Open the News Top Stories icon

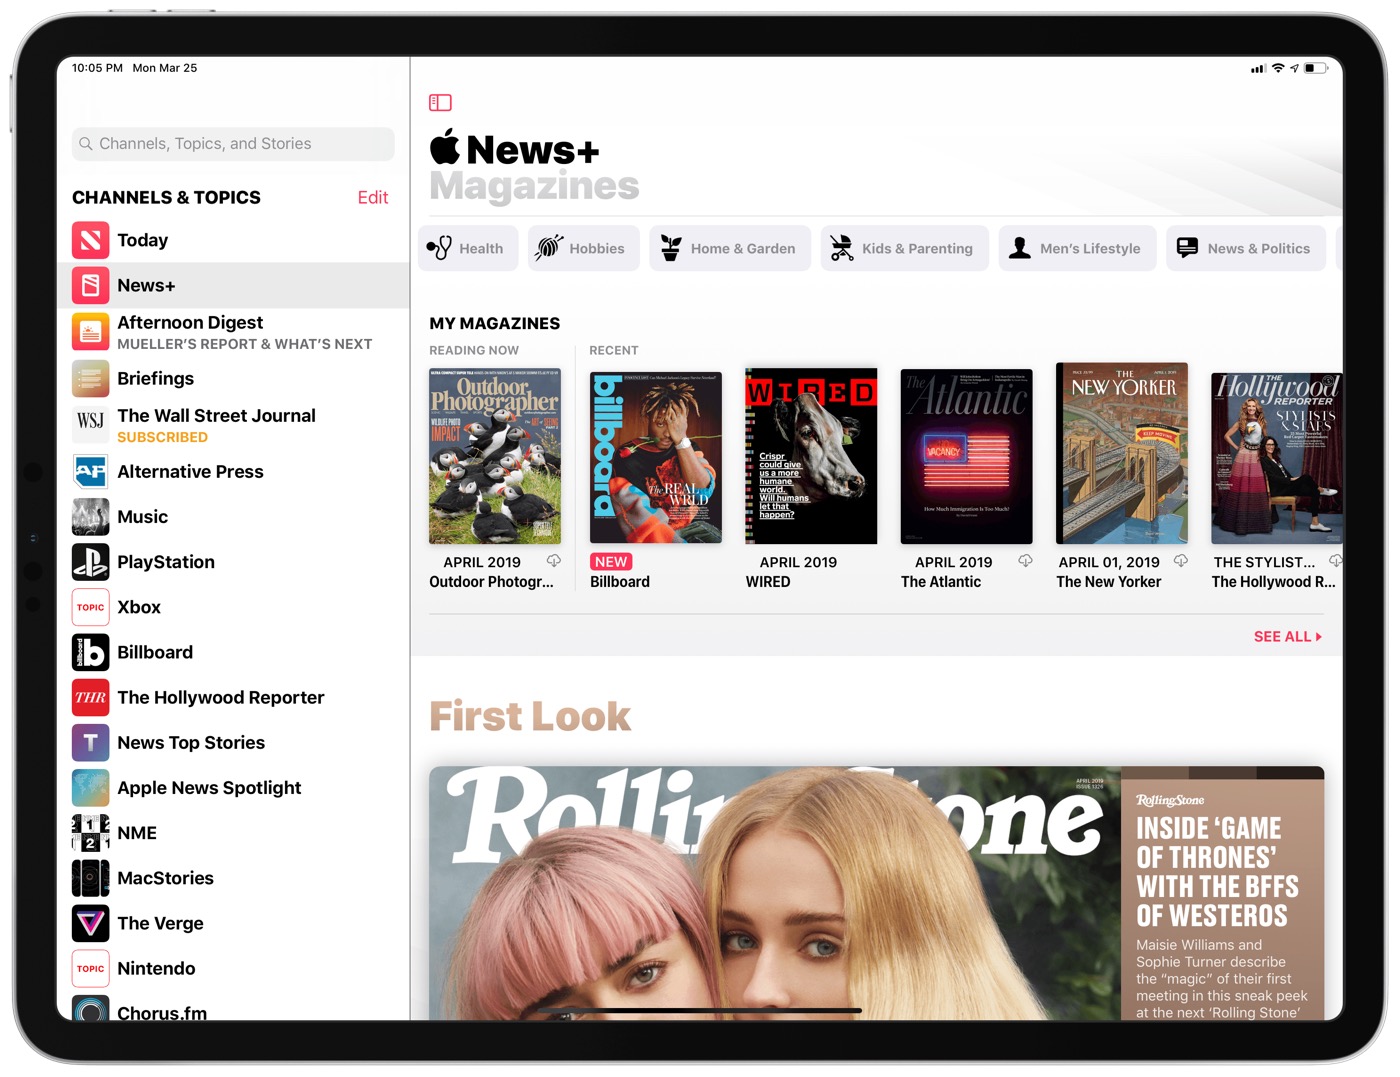pos(90,742)
